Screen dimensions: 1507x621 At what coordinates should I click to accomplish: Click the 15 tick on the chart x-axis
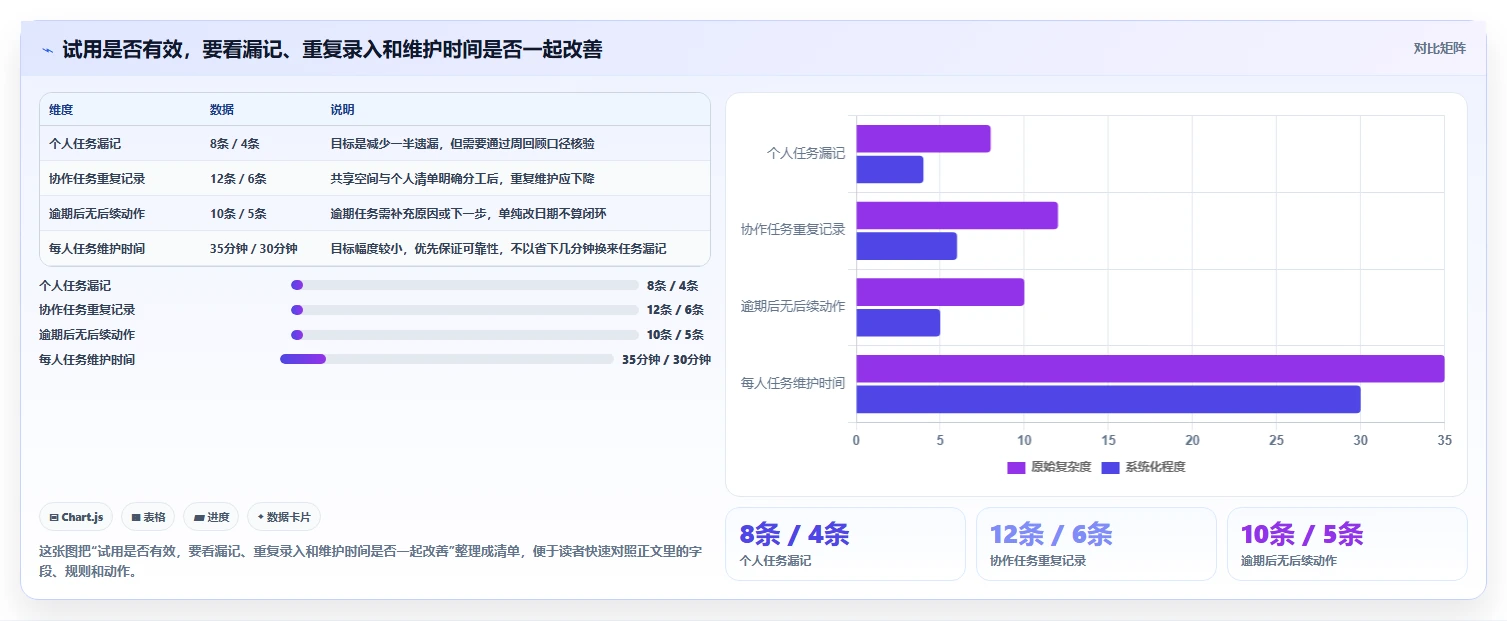[x=1108, y=440]
